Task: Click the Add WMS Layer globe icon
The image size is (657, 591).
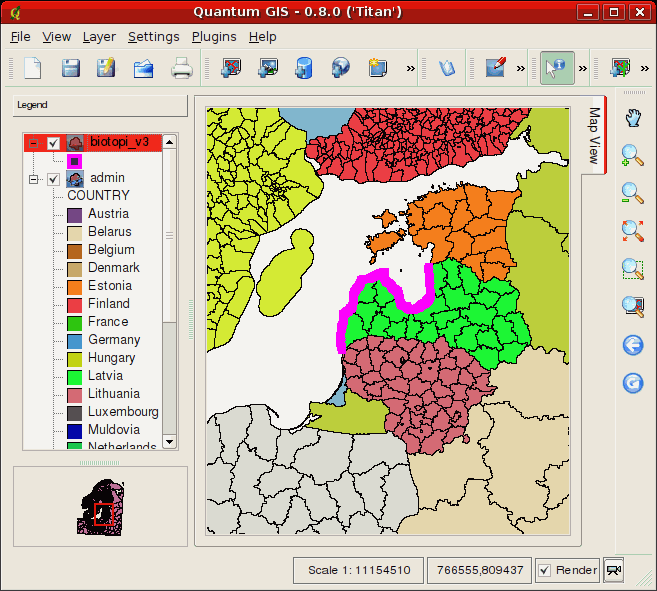Action: pyautogui.click(x=340, y=68)
